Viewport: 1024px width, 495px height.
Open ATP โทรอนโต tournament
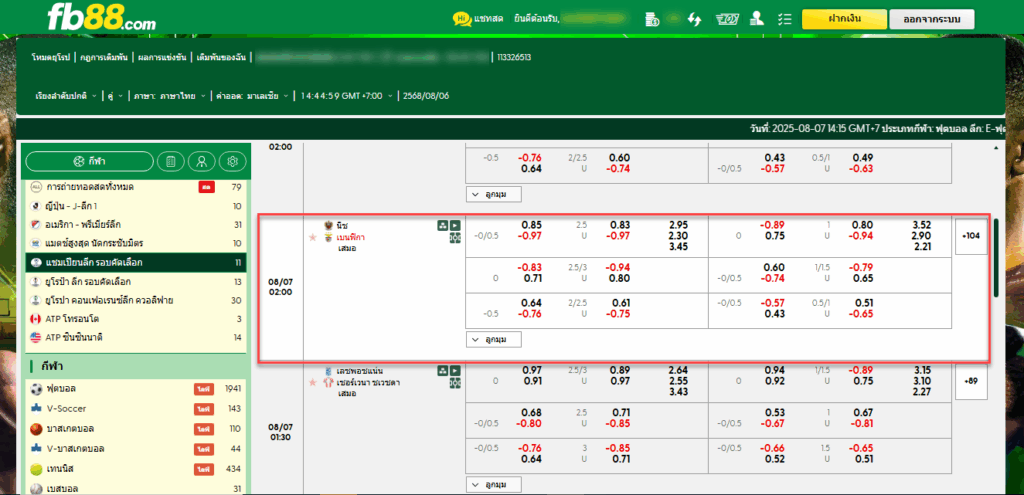click(x=136, y=319)
